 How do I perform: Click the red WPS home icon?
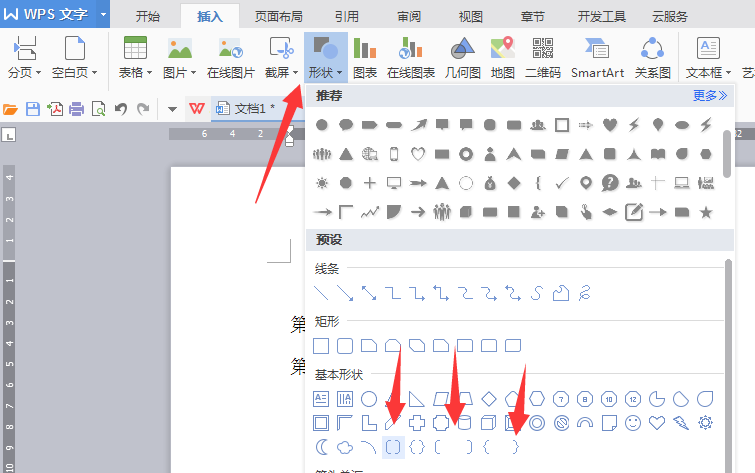[x=196, y=108]
